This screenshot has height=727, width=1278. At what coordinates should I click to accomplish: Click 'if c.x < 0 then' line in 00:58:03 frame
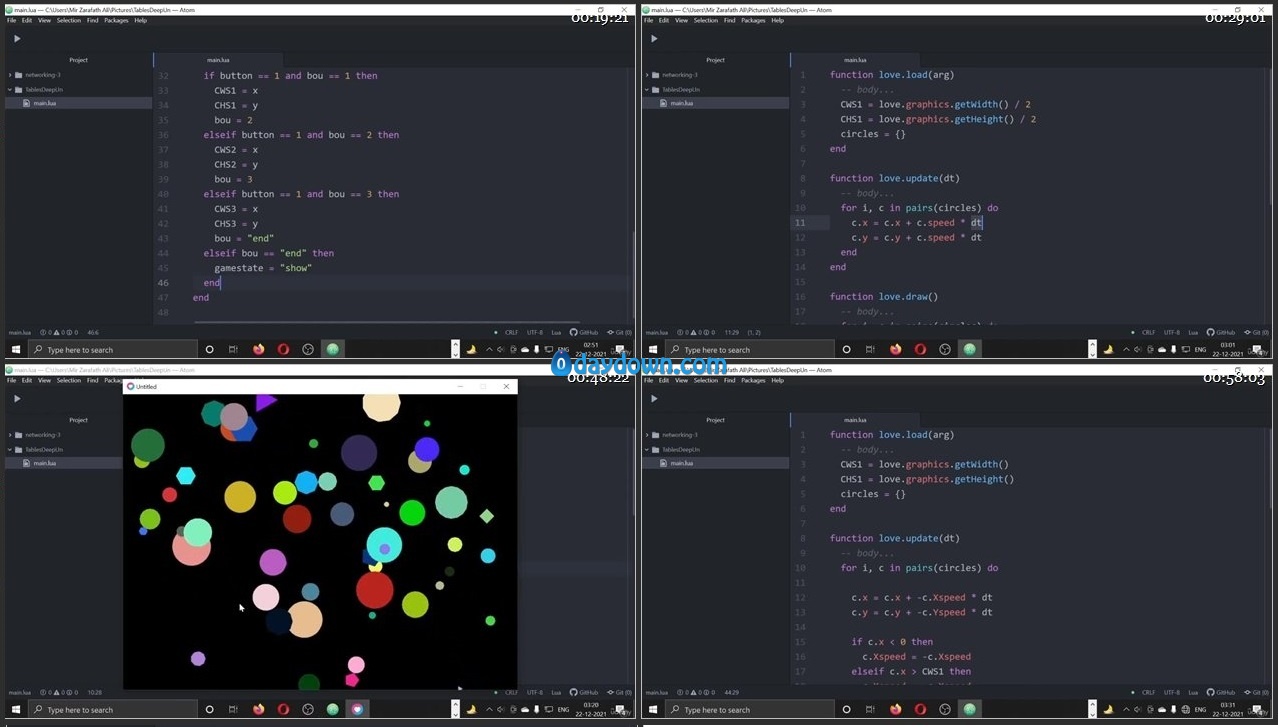(x=892, y=642)
